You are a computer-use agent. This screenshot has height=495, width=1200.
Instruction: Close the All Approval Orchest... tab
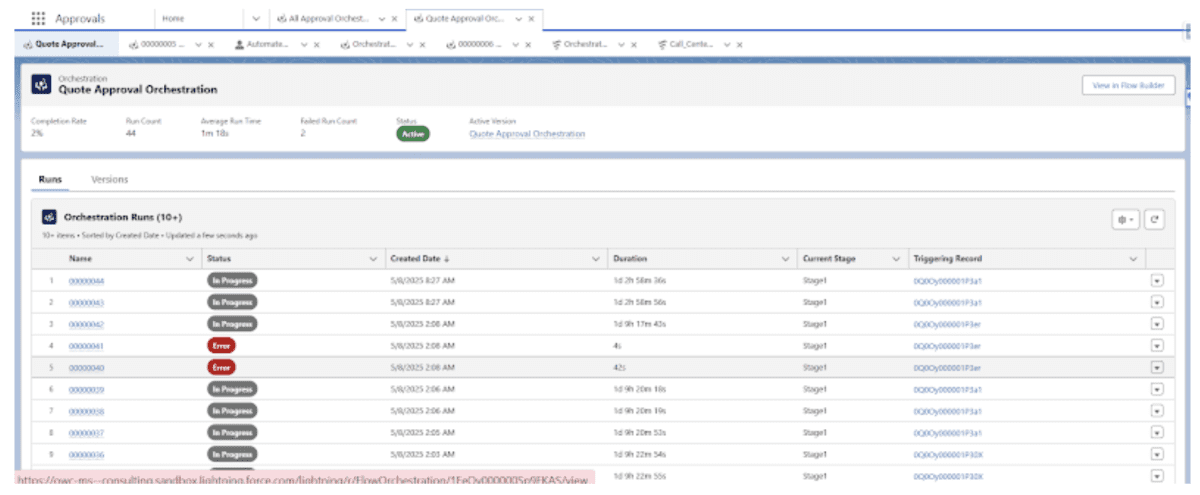(x=395, y=18)
